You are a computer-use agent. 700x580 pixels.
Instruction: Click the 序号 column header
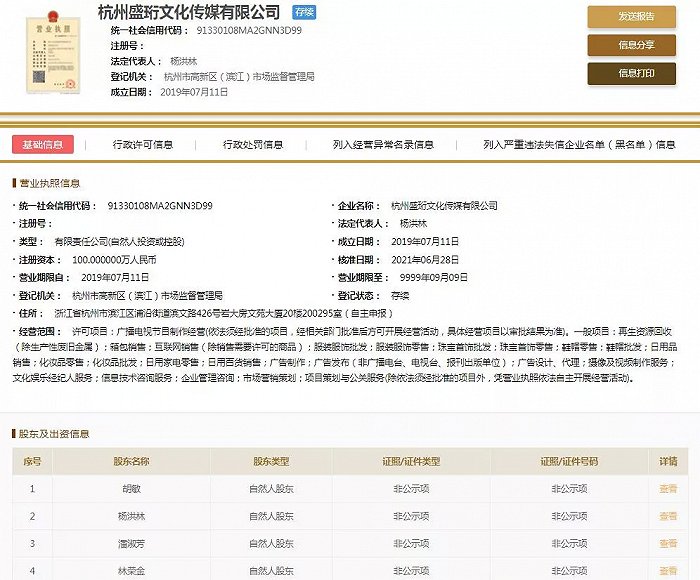(32, 462)
